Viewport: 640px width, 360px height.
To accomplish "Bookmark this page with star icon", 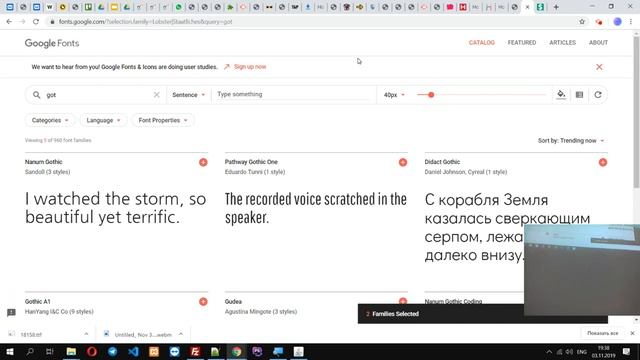I will coord(582,22).
